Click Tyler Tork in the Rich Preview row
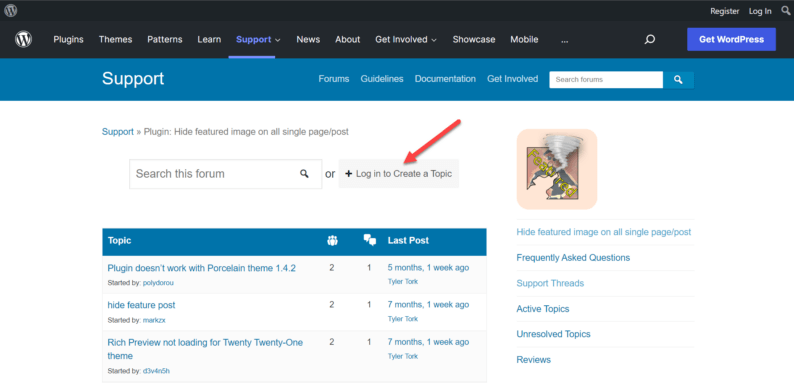 403,356
